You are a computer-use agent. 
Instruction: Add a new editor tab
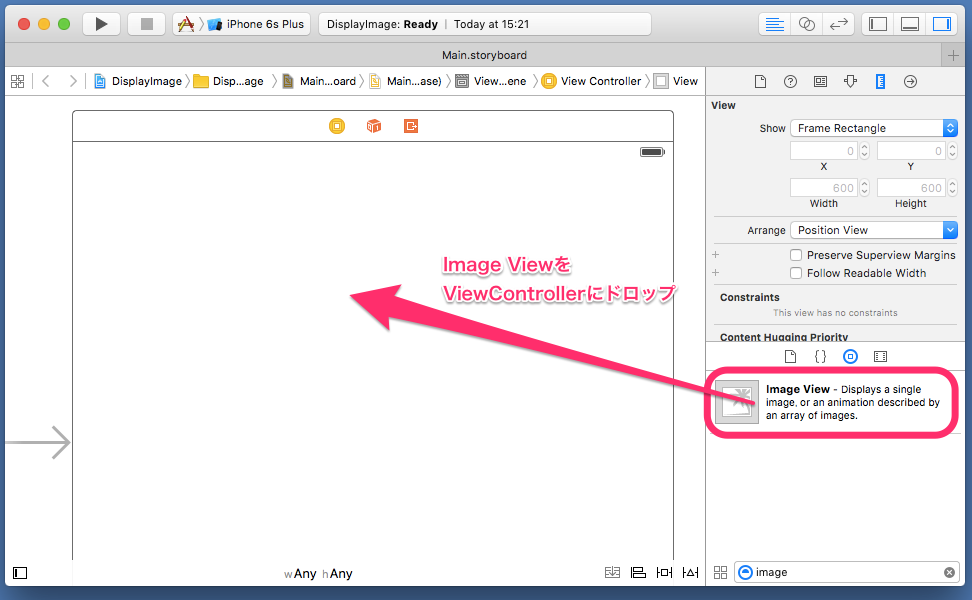pos(953,55)
